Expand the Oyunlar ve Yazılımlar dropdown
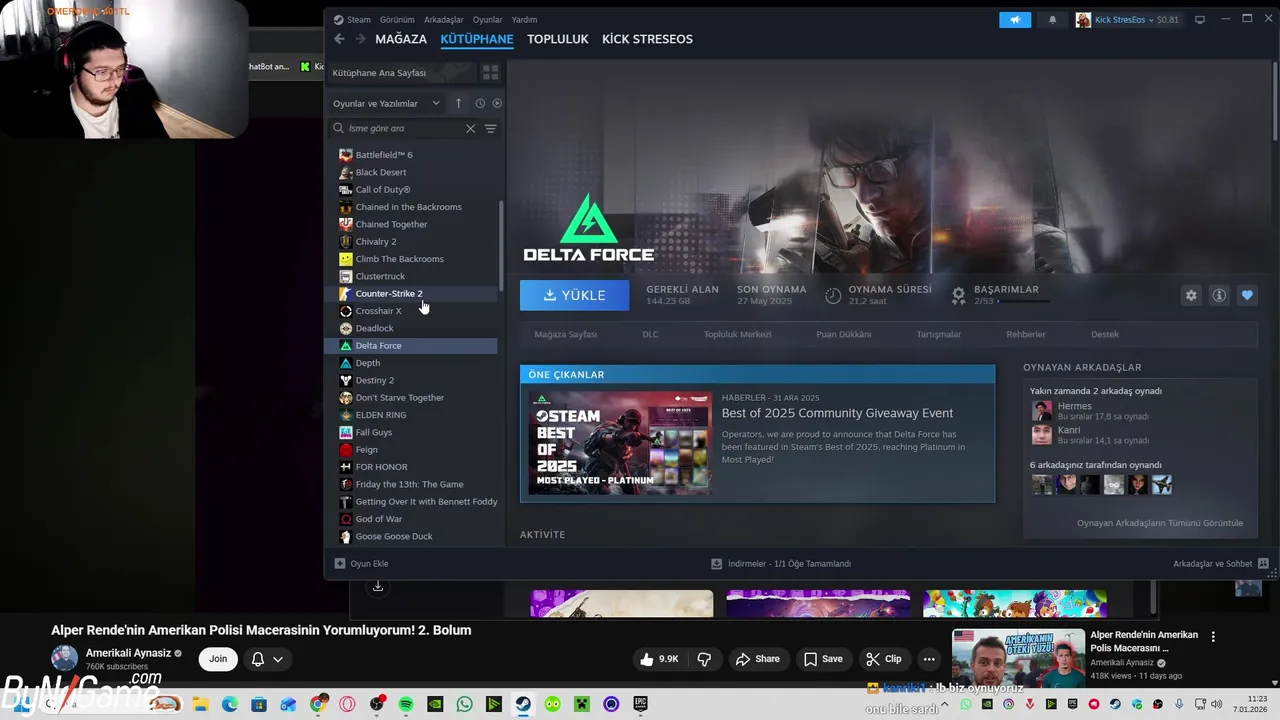 click(x=386, y=103)
